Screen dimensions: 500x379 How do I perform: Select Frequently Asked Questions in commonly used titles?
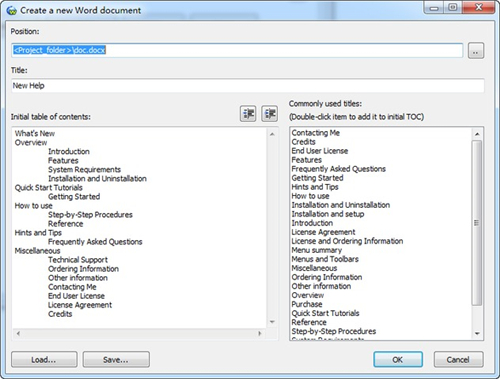[x=339, y=169]
